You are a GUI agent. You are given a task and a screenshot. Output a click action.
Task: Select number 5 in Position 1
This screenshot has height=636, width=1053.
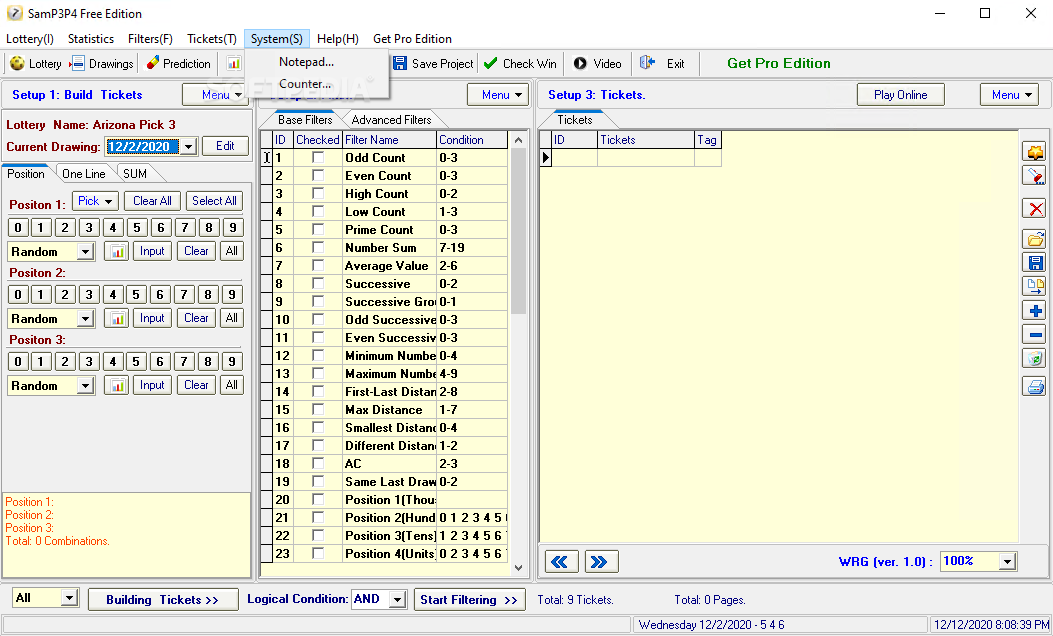tap(137, 228)
